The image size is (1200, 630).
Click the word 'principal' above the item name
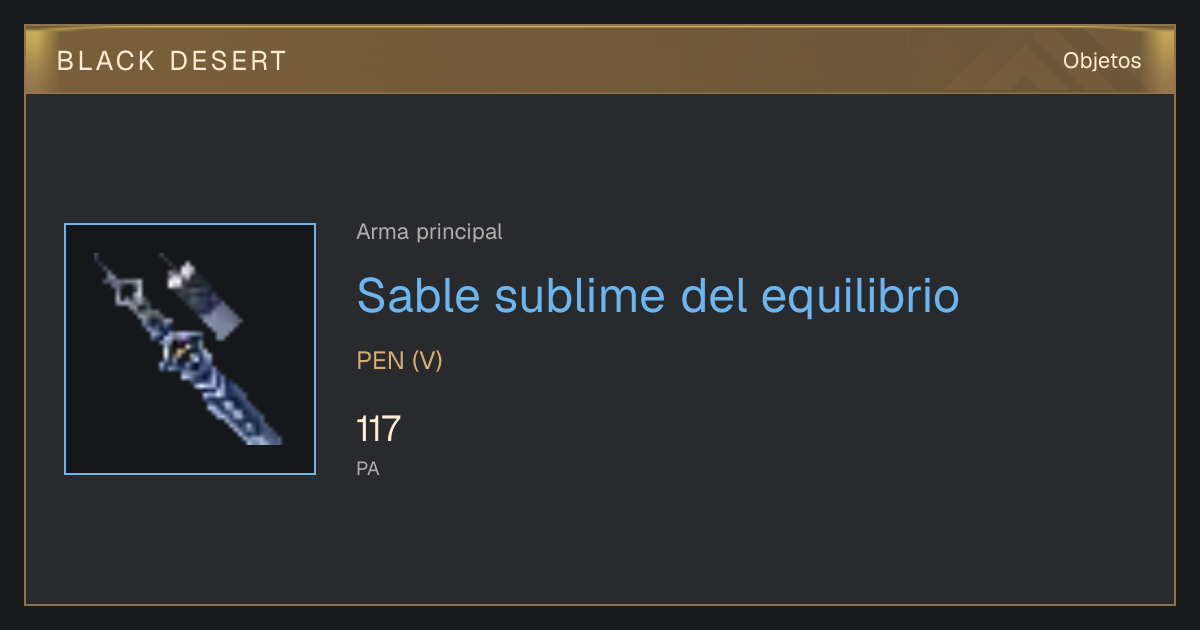(x=459, y=232)
